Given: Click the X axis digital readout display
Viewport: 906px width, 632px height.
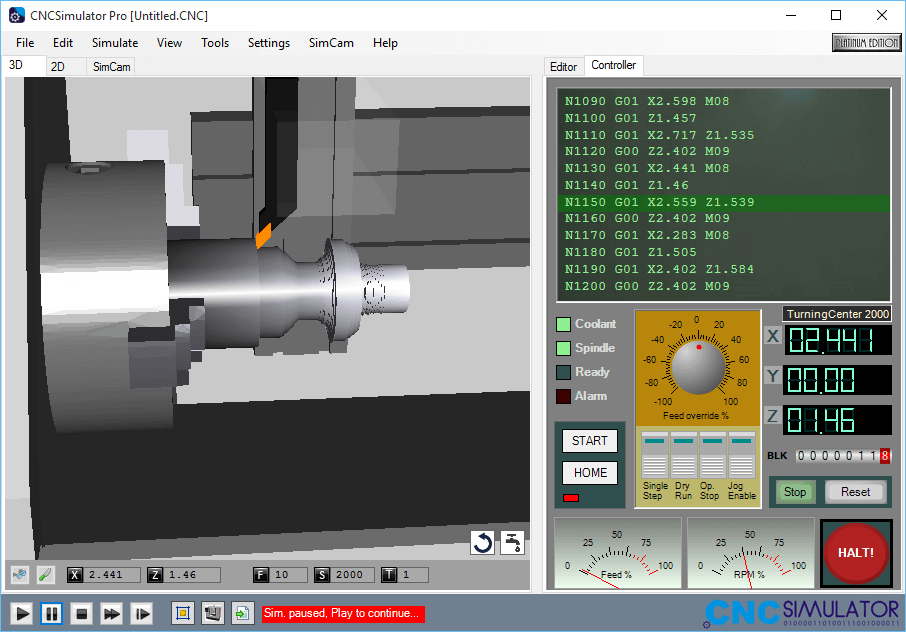Looking at the screenshot, I should click(x=837, y=340).
